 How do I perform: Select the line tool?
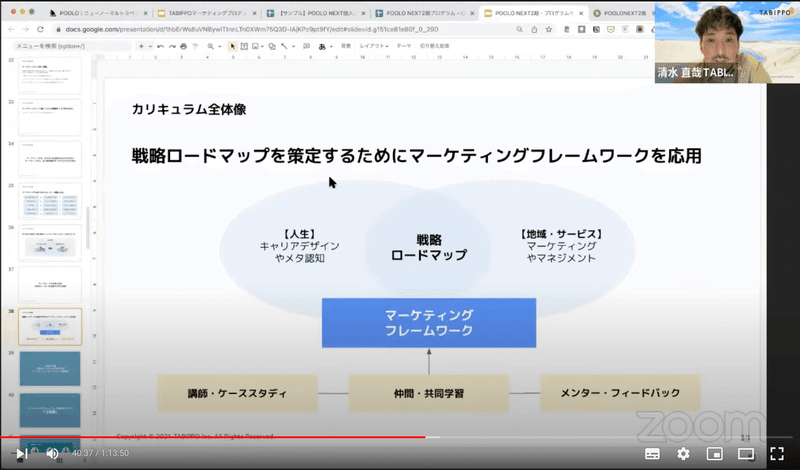(284, 46)
